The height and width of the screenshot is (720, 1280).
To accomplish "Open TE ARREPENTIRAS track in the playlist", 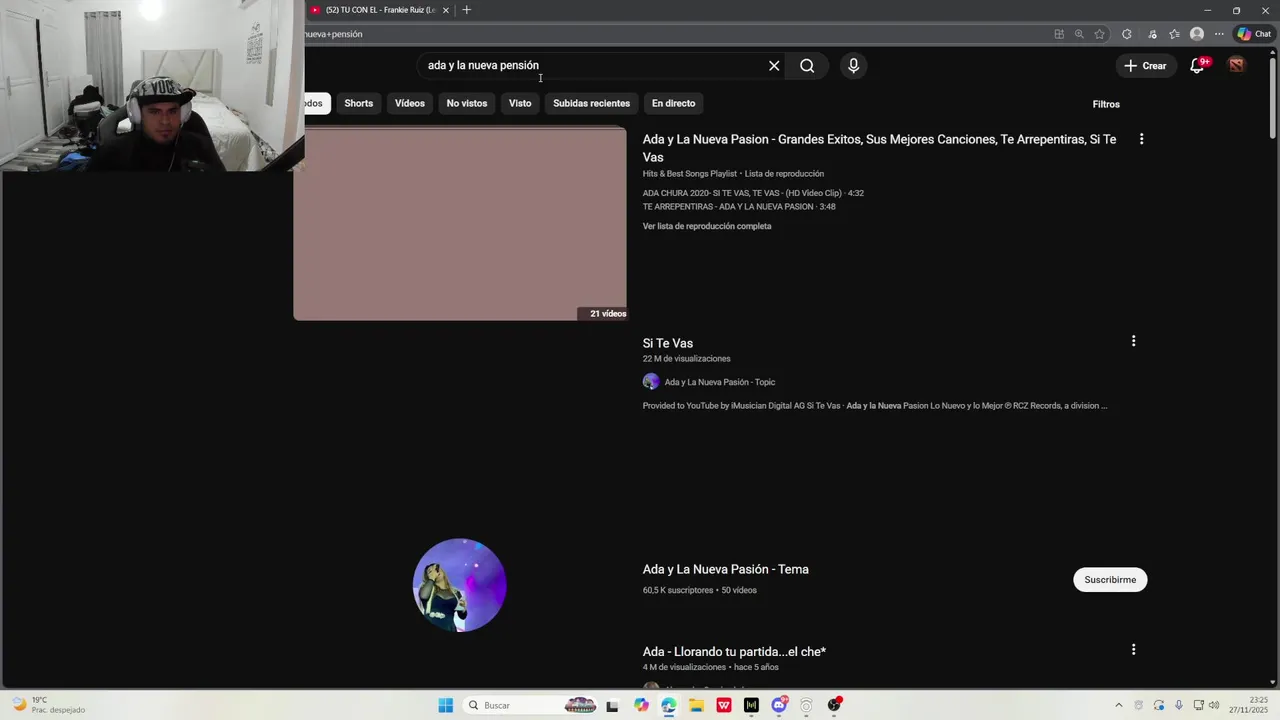I will coord(739,207).
